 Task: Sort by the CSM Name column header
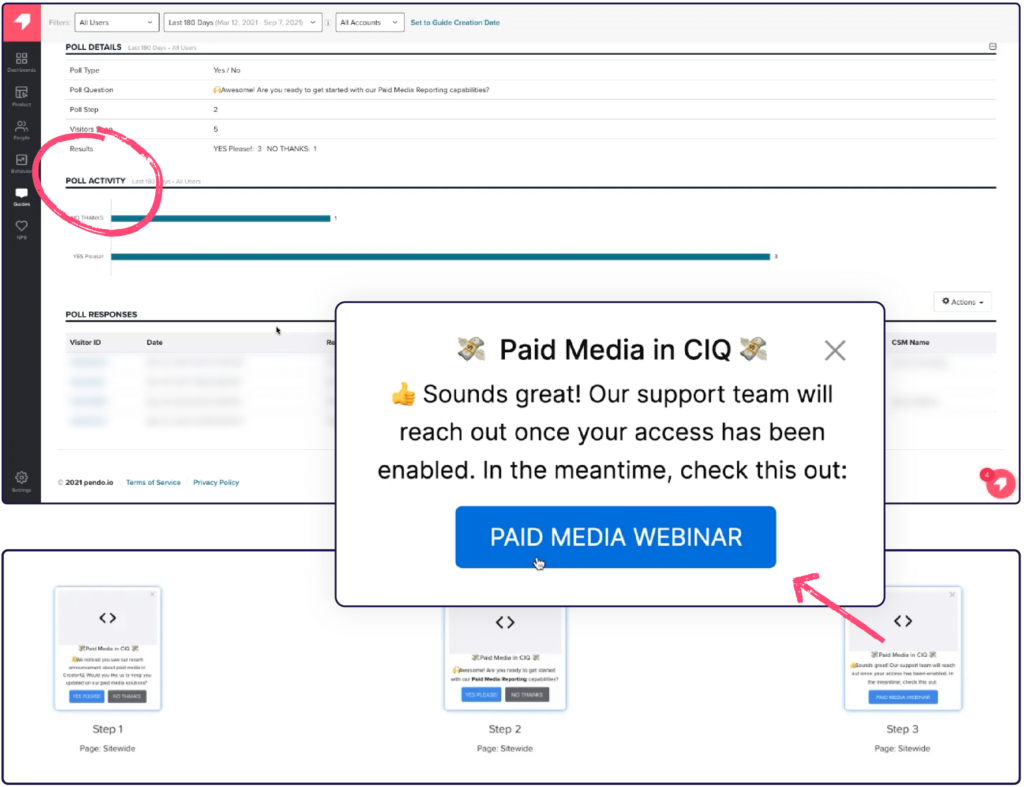(x=910, y=342)
